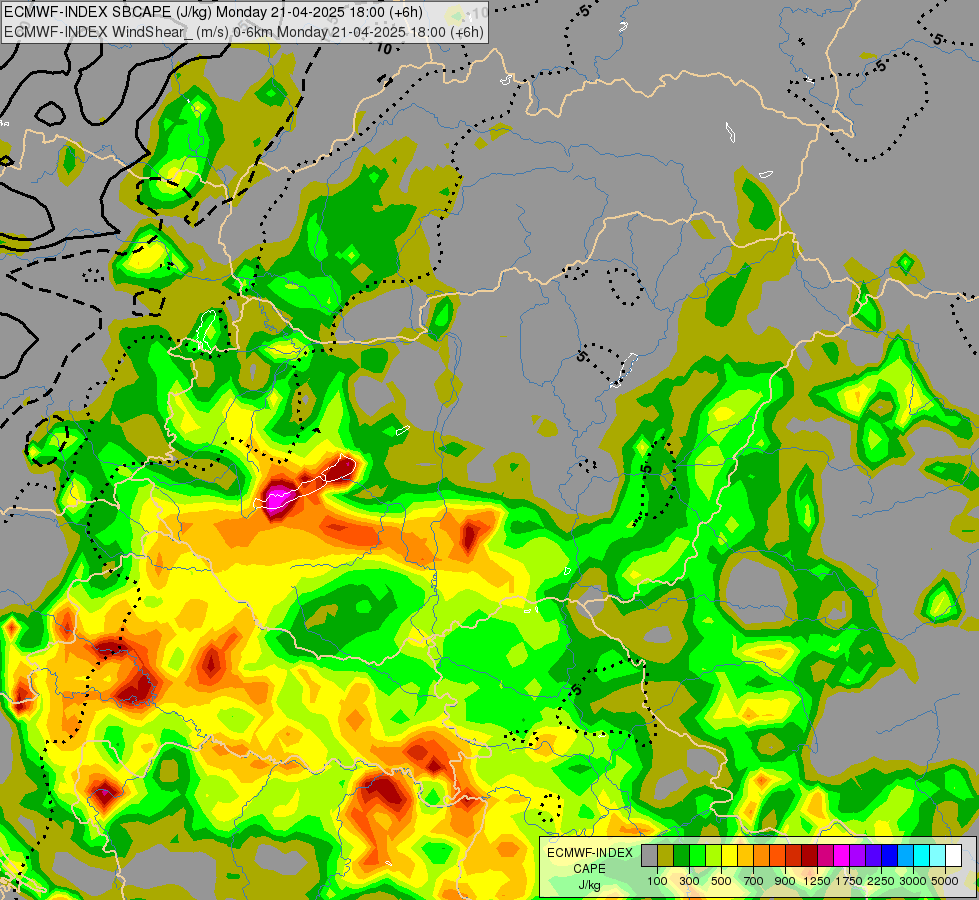The image size is (979, 900).
Task: Pick the pure yellow legend swatch
Action: click(x=729, y=856)
